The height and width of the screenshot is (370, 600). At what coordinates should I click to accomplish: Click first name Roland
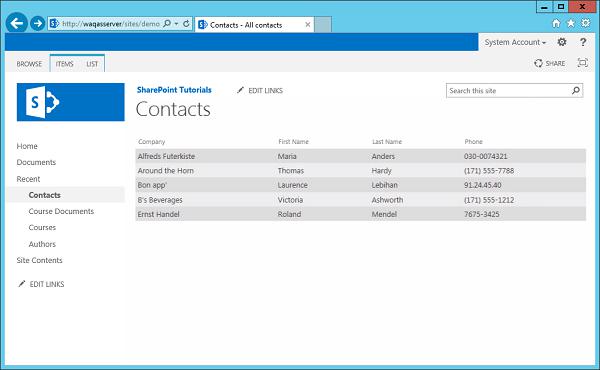[x=289, y=214]
